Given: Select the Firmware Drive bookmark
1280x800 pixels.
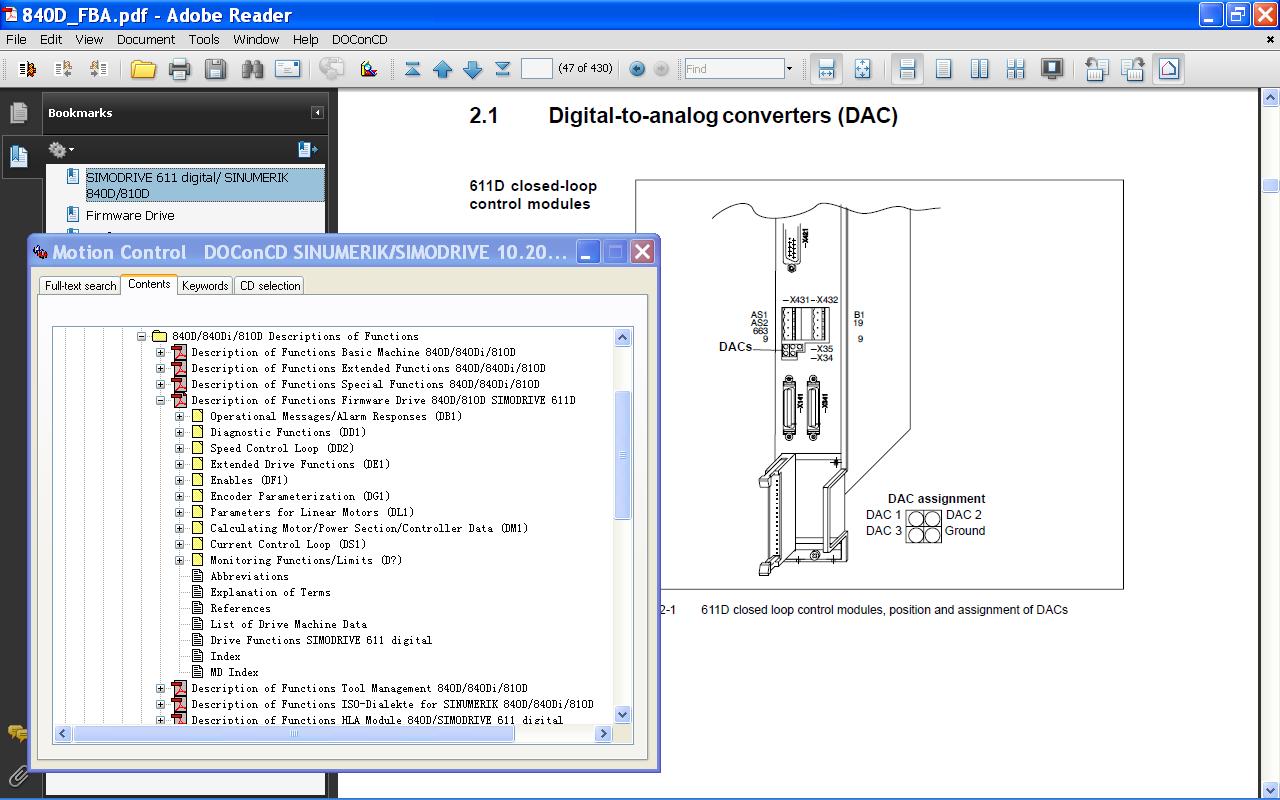Looking at the screenshot, I should (x=130, y=215).
